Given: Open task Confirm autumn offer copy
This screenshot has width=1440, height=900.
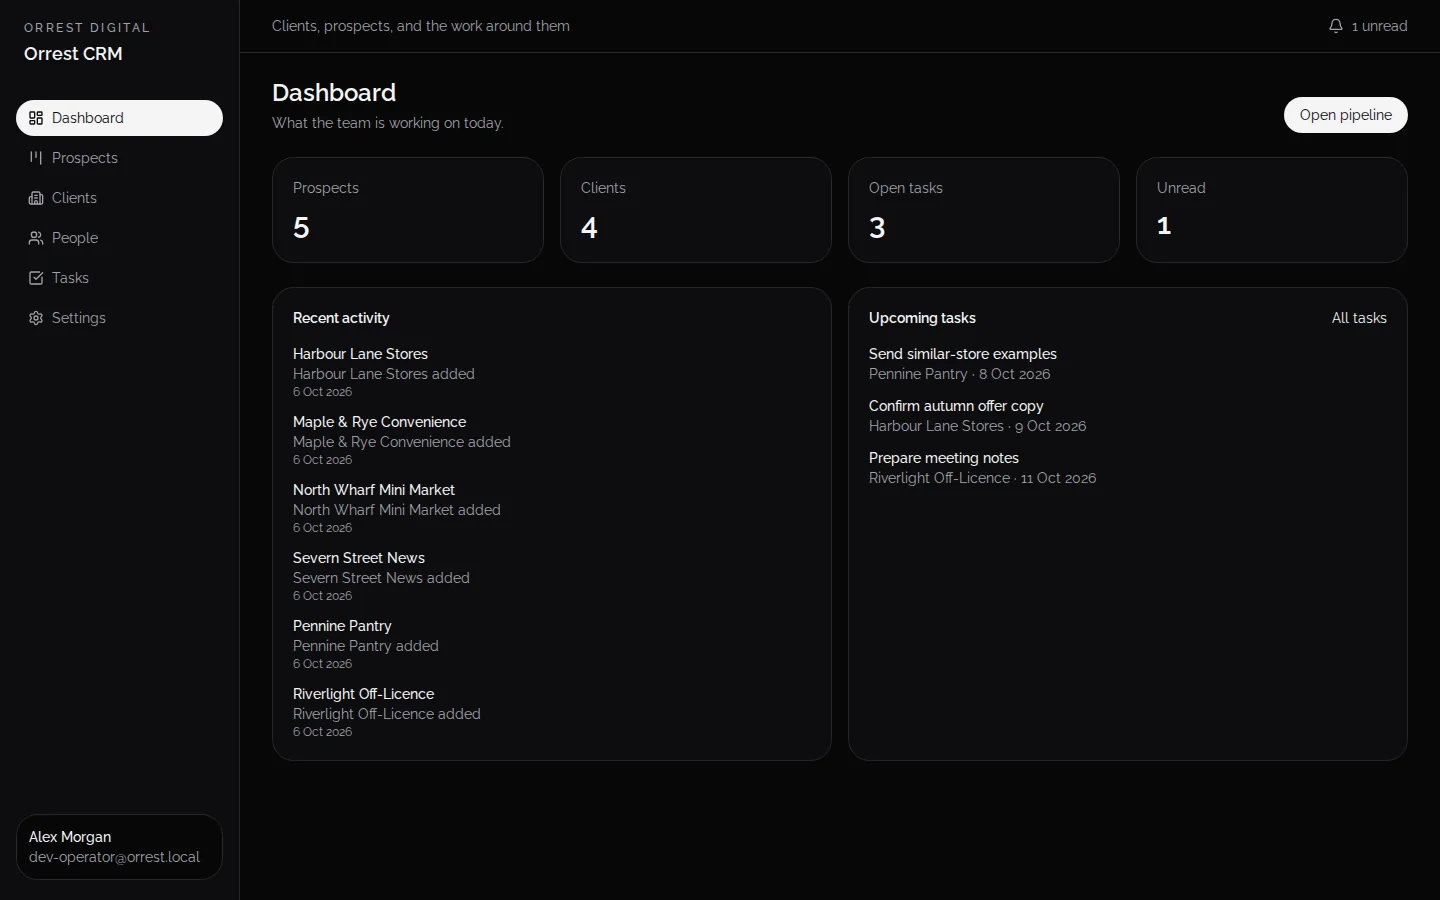Looking at the screenshot, I should pyautogui.click(x=956, y=406).
